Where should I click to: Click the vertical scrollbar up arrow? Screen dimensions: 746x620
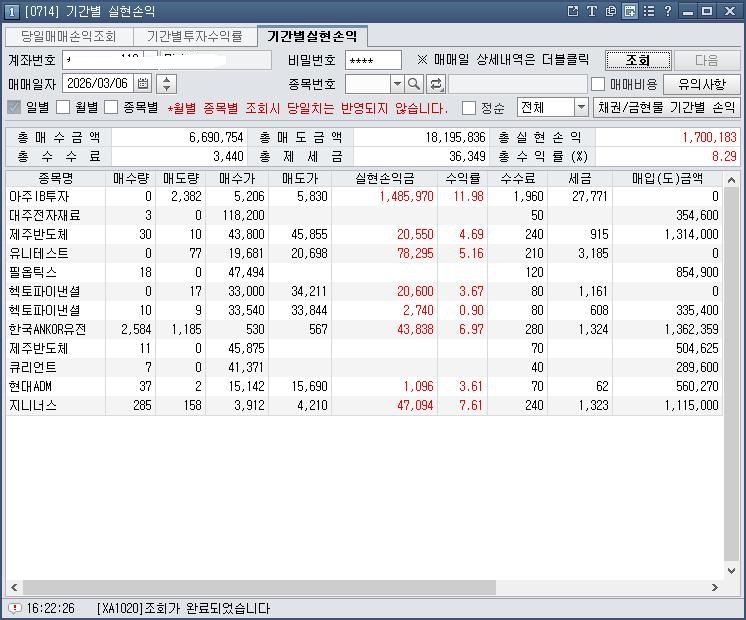coord(731,180)
